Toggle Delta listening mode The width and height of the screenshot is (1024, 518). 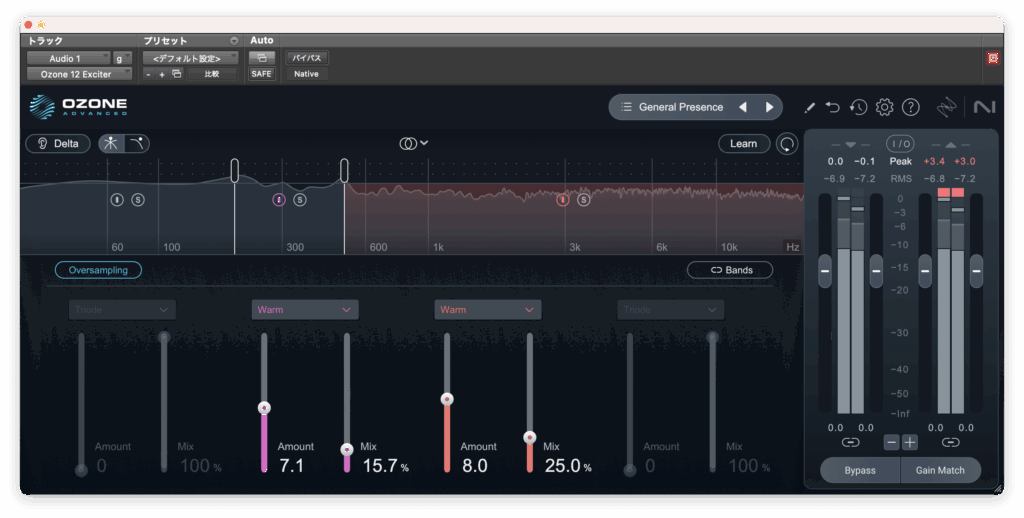(58, 143)
